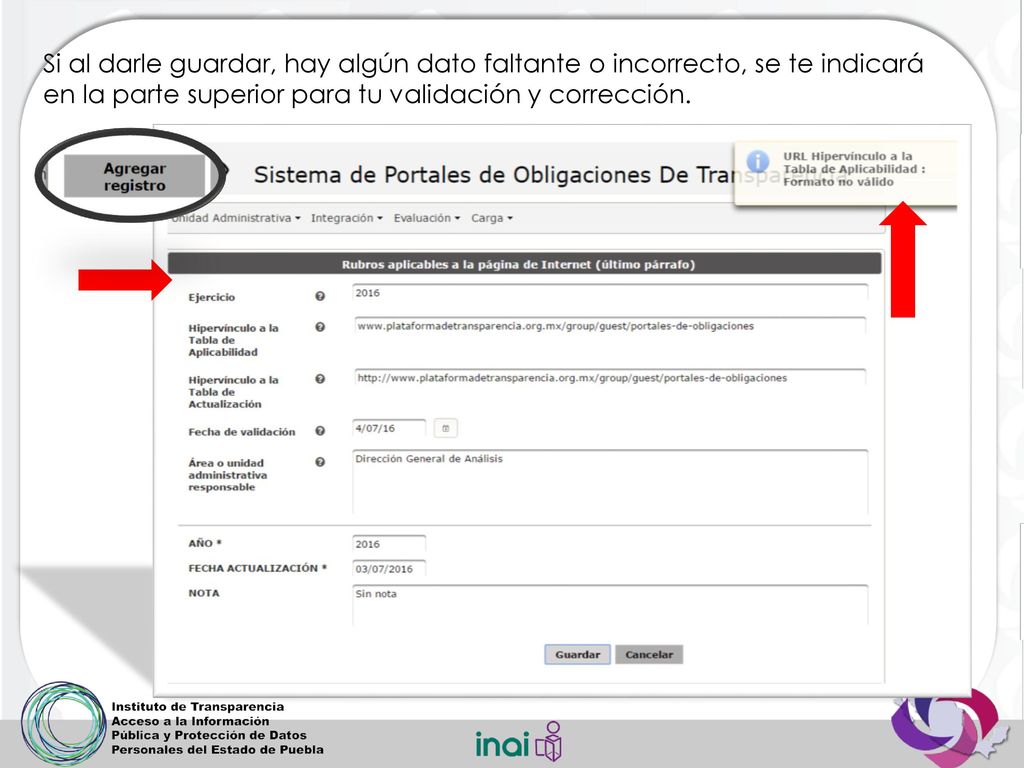
Task: Click the inai logo
Action: [x=519, y=743]
